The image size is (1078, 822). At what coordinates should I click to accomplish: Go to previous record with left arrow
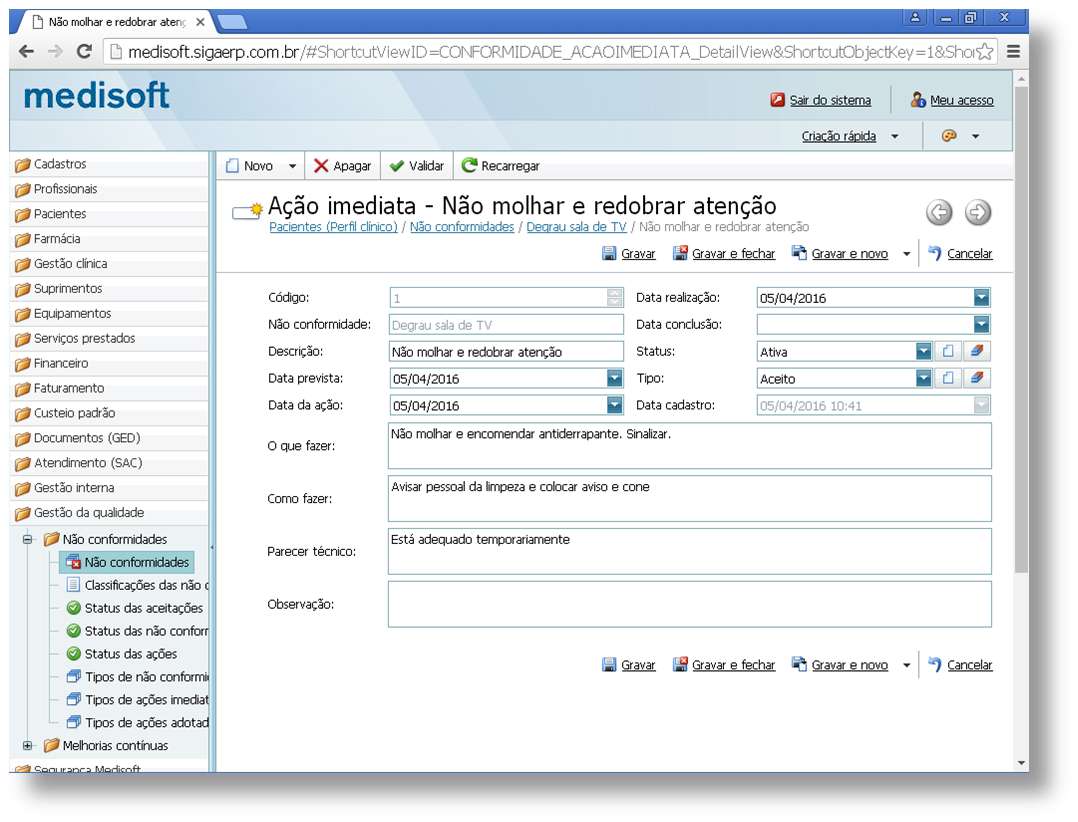tap(938, 212)
